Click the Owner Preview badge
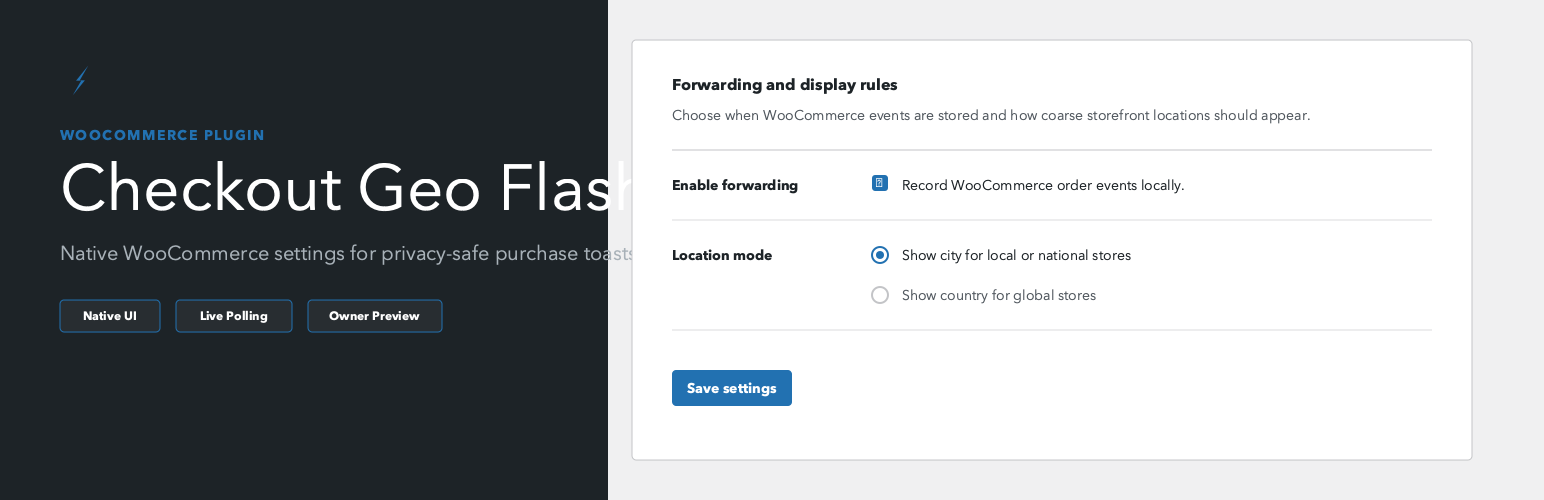Screen dimensions: 1544x500 point(374,316)
